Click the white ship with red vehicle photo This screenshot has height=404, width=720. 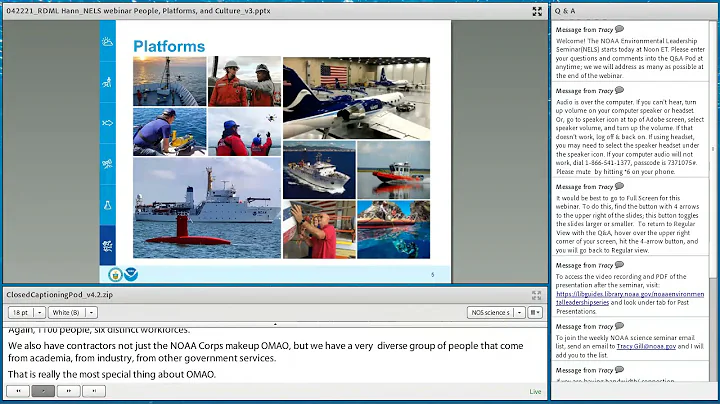coord(207,208)
